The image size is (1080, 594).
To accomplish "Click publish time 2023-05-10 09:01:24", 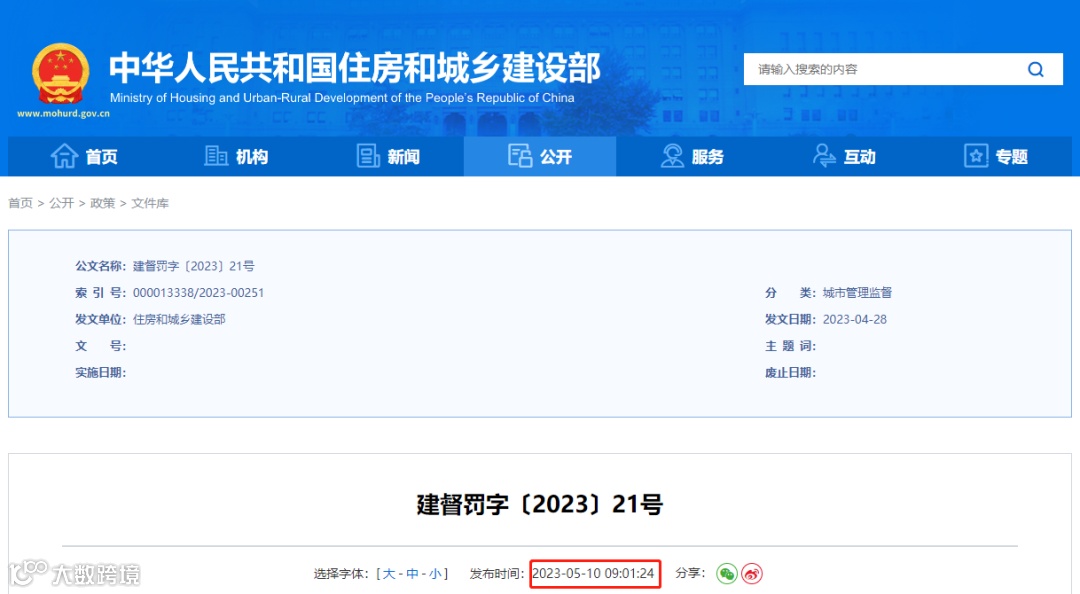I will (594, 573).
